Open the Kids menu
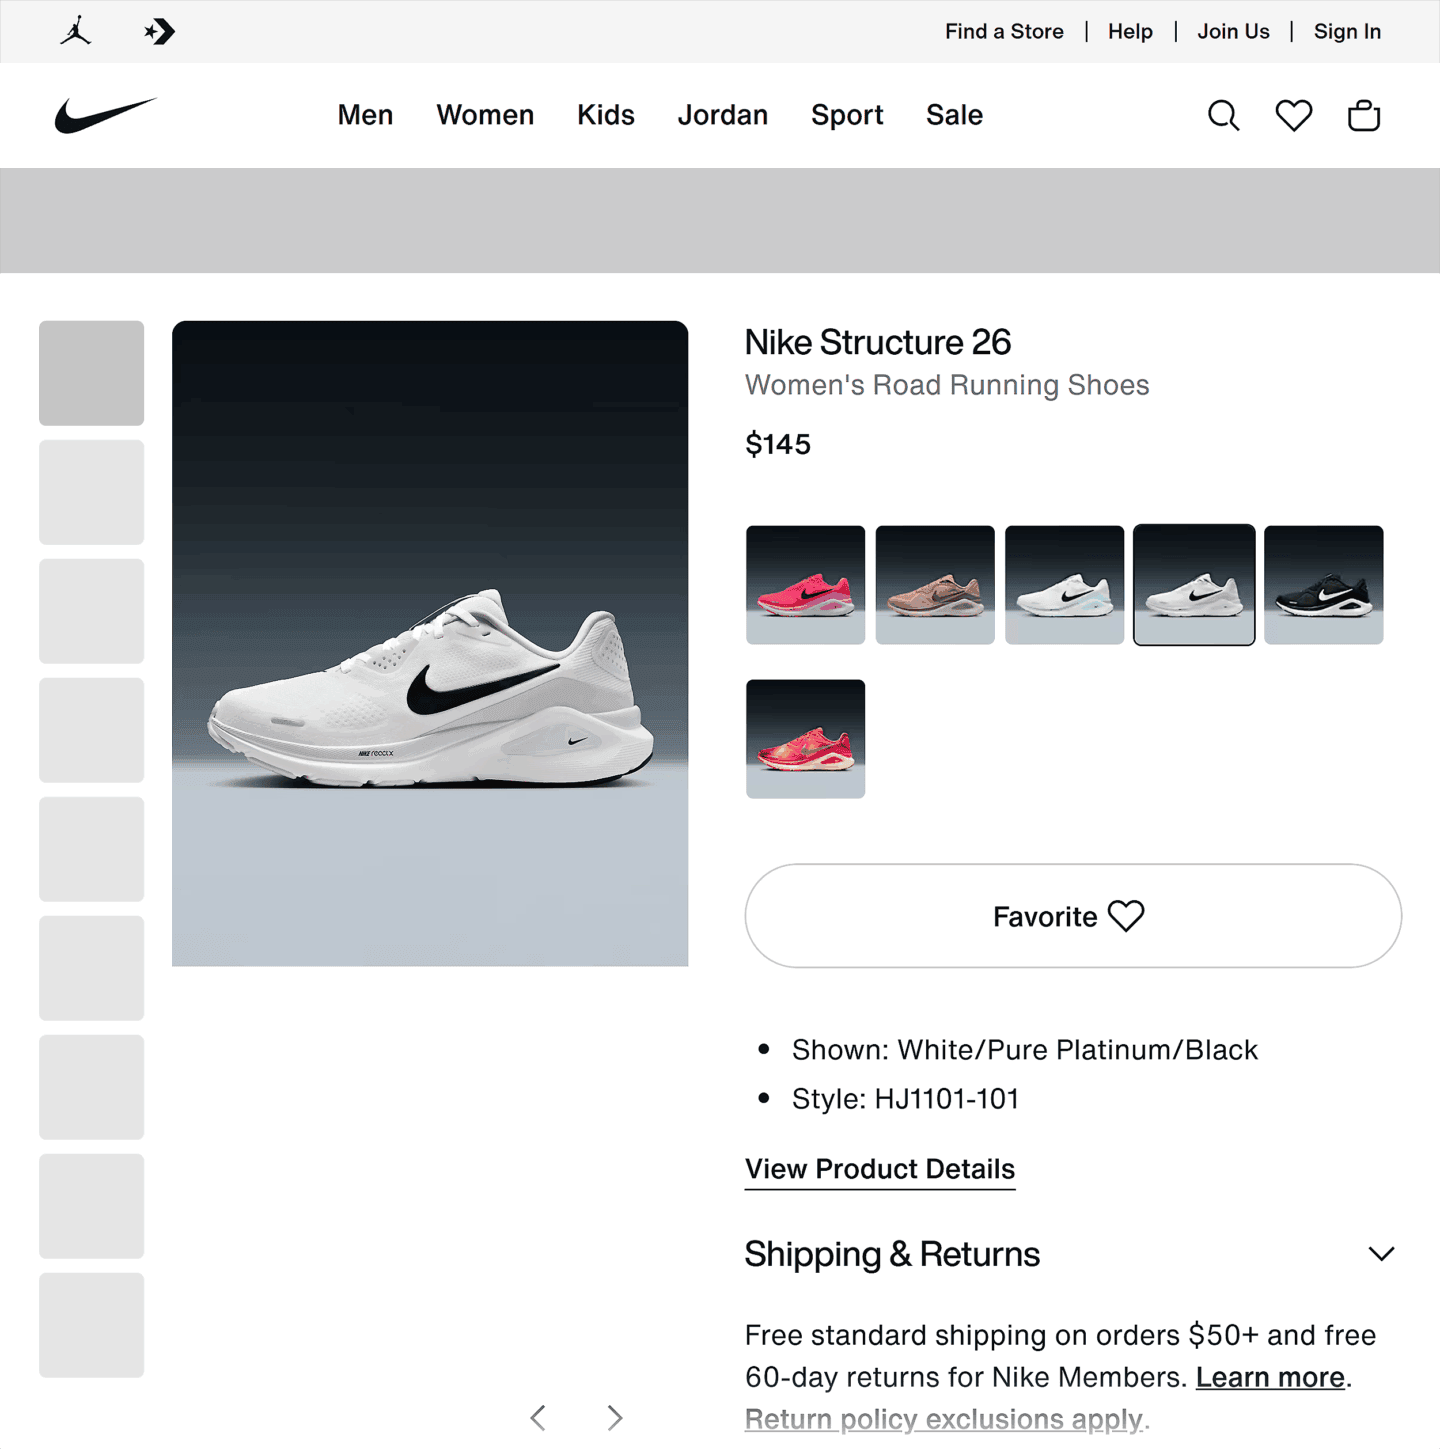1440x1449 pixels. click(605, 115)
